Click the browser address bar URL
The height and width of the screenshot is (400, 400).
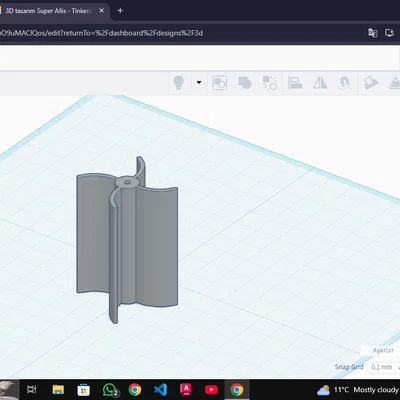coord(101,33)
